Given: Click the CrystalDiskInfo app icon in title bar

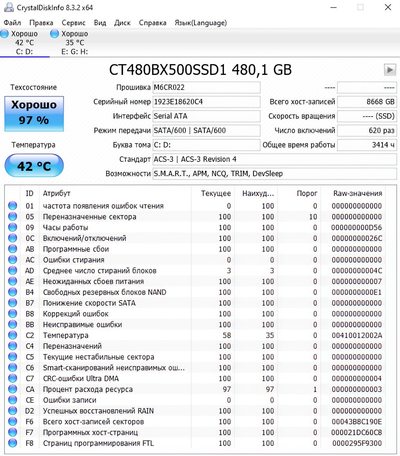Looking at the screenshot, I should tap(9, 7).
